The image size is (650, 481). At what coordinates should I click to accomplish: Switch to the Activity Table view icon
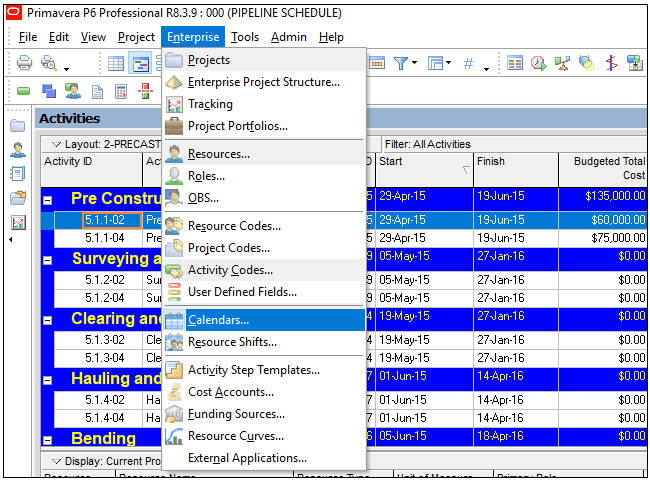click(x=116, y=64)
